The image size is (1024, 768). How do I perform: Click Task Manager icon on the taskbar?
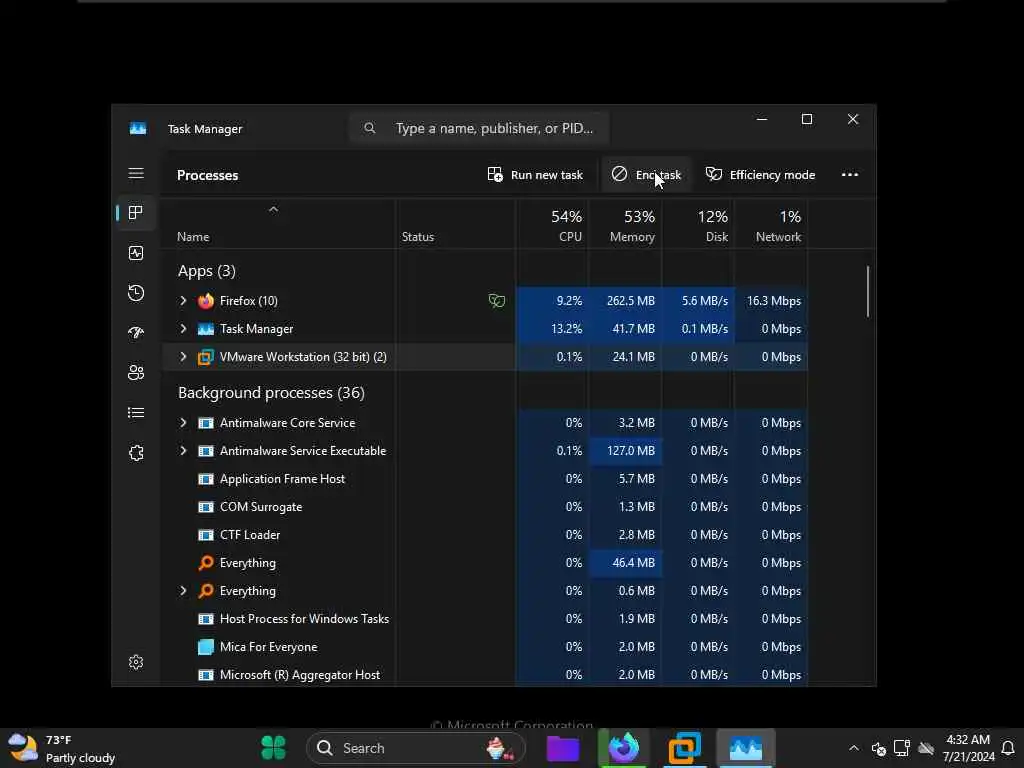click(746, 748)
